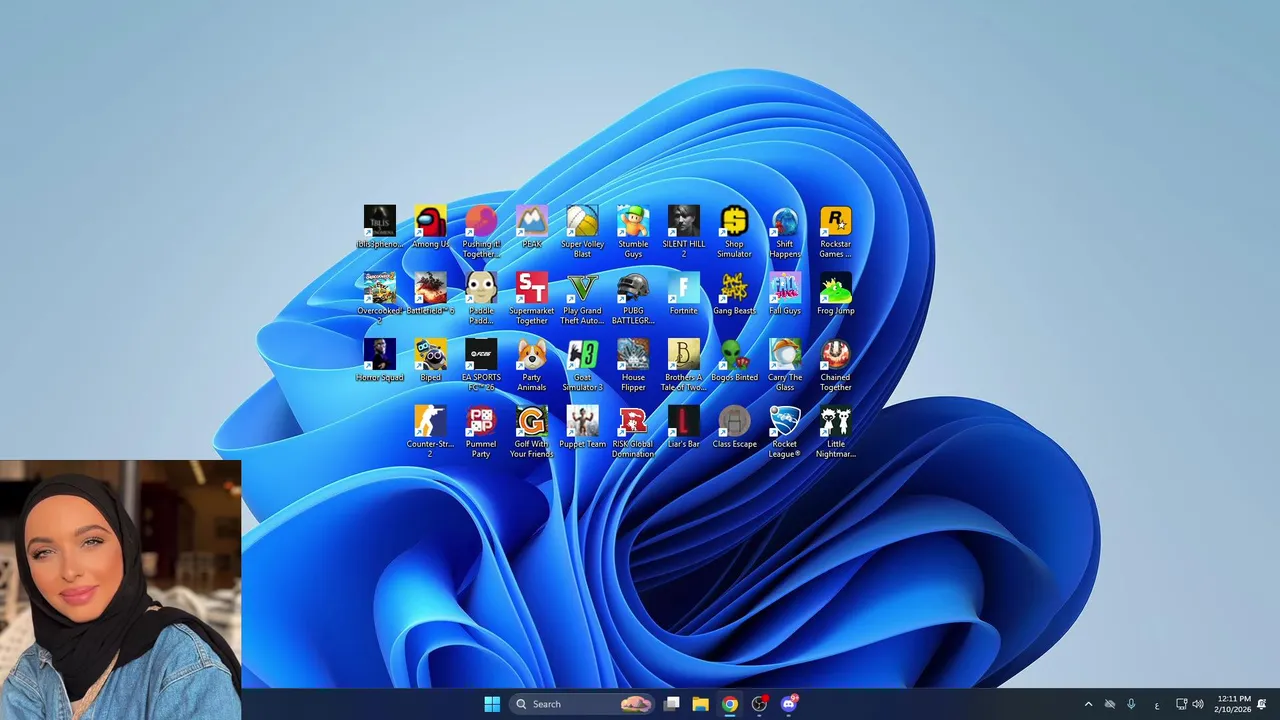1280x720 pixels.
Task: Open File Explorer from the taskbar
Action: point(701,704)
